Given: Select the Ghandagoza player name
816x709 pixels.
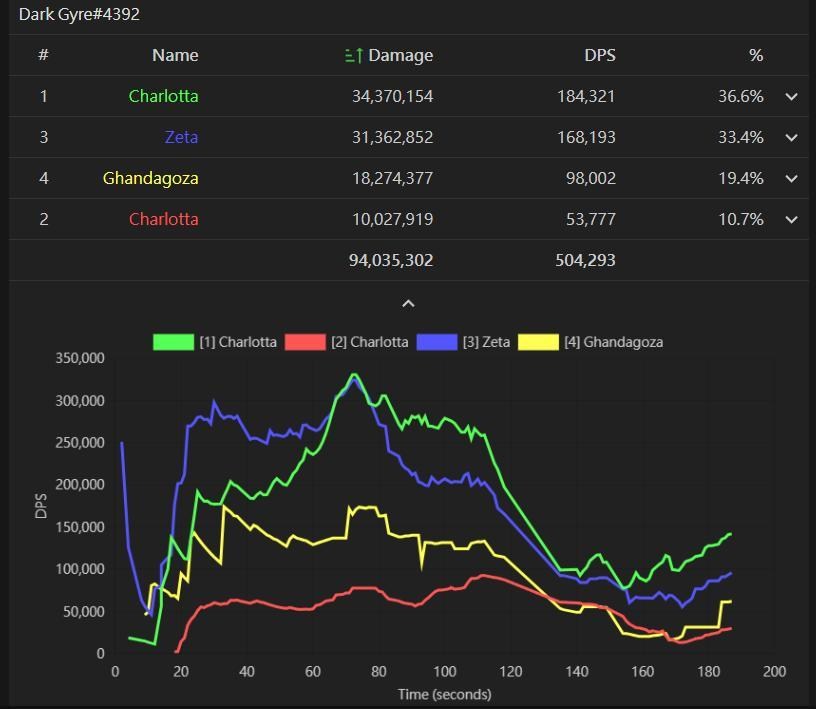Looking at the screenshot, I should click(x=150, y=179).
